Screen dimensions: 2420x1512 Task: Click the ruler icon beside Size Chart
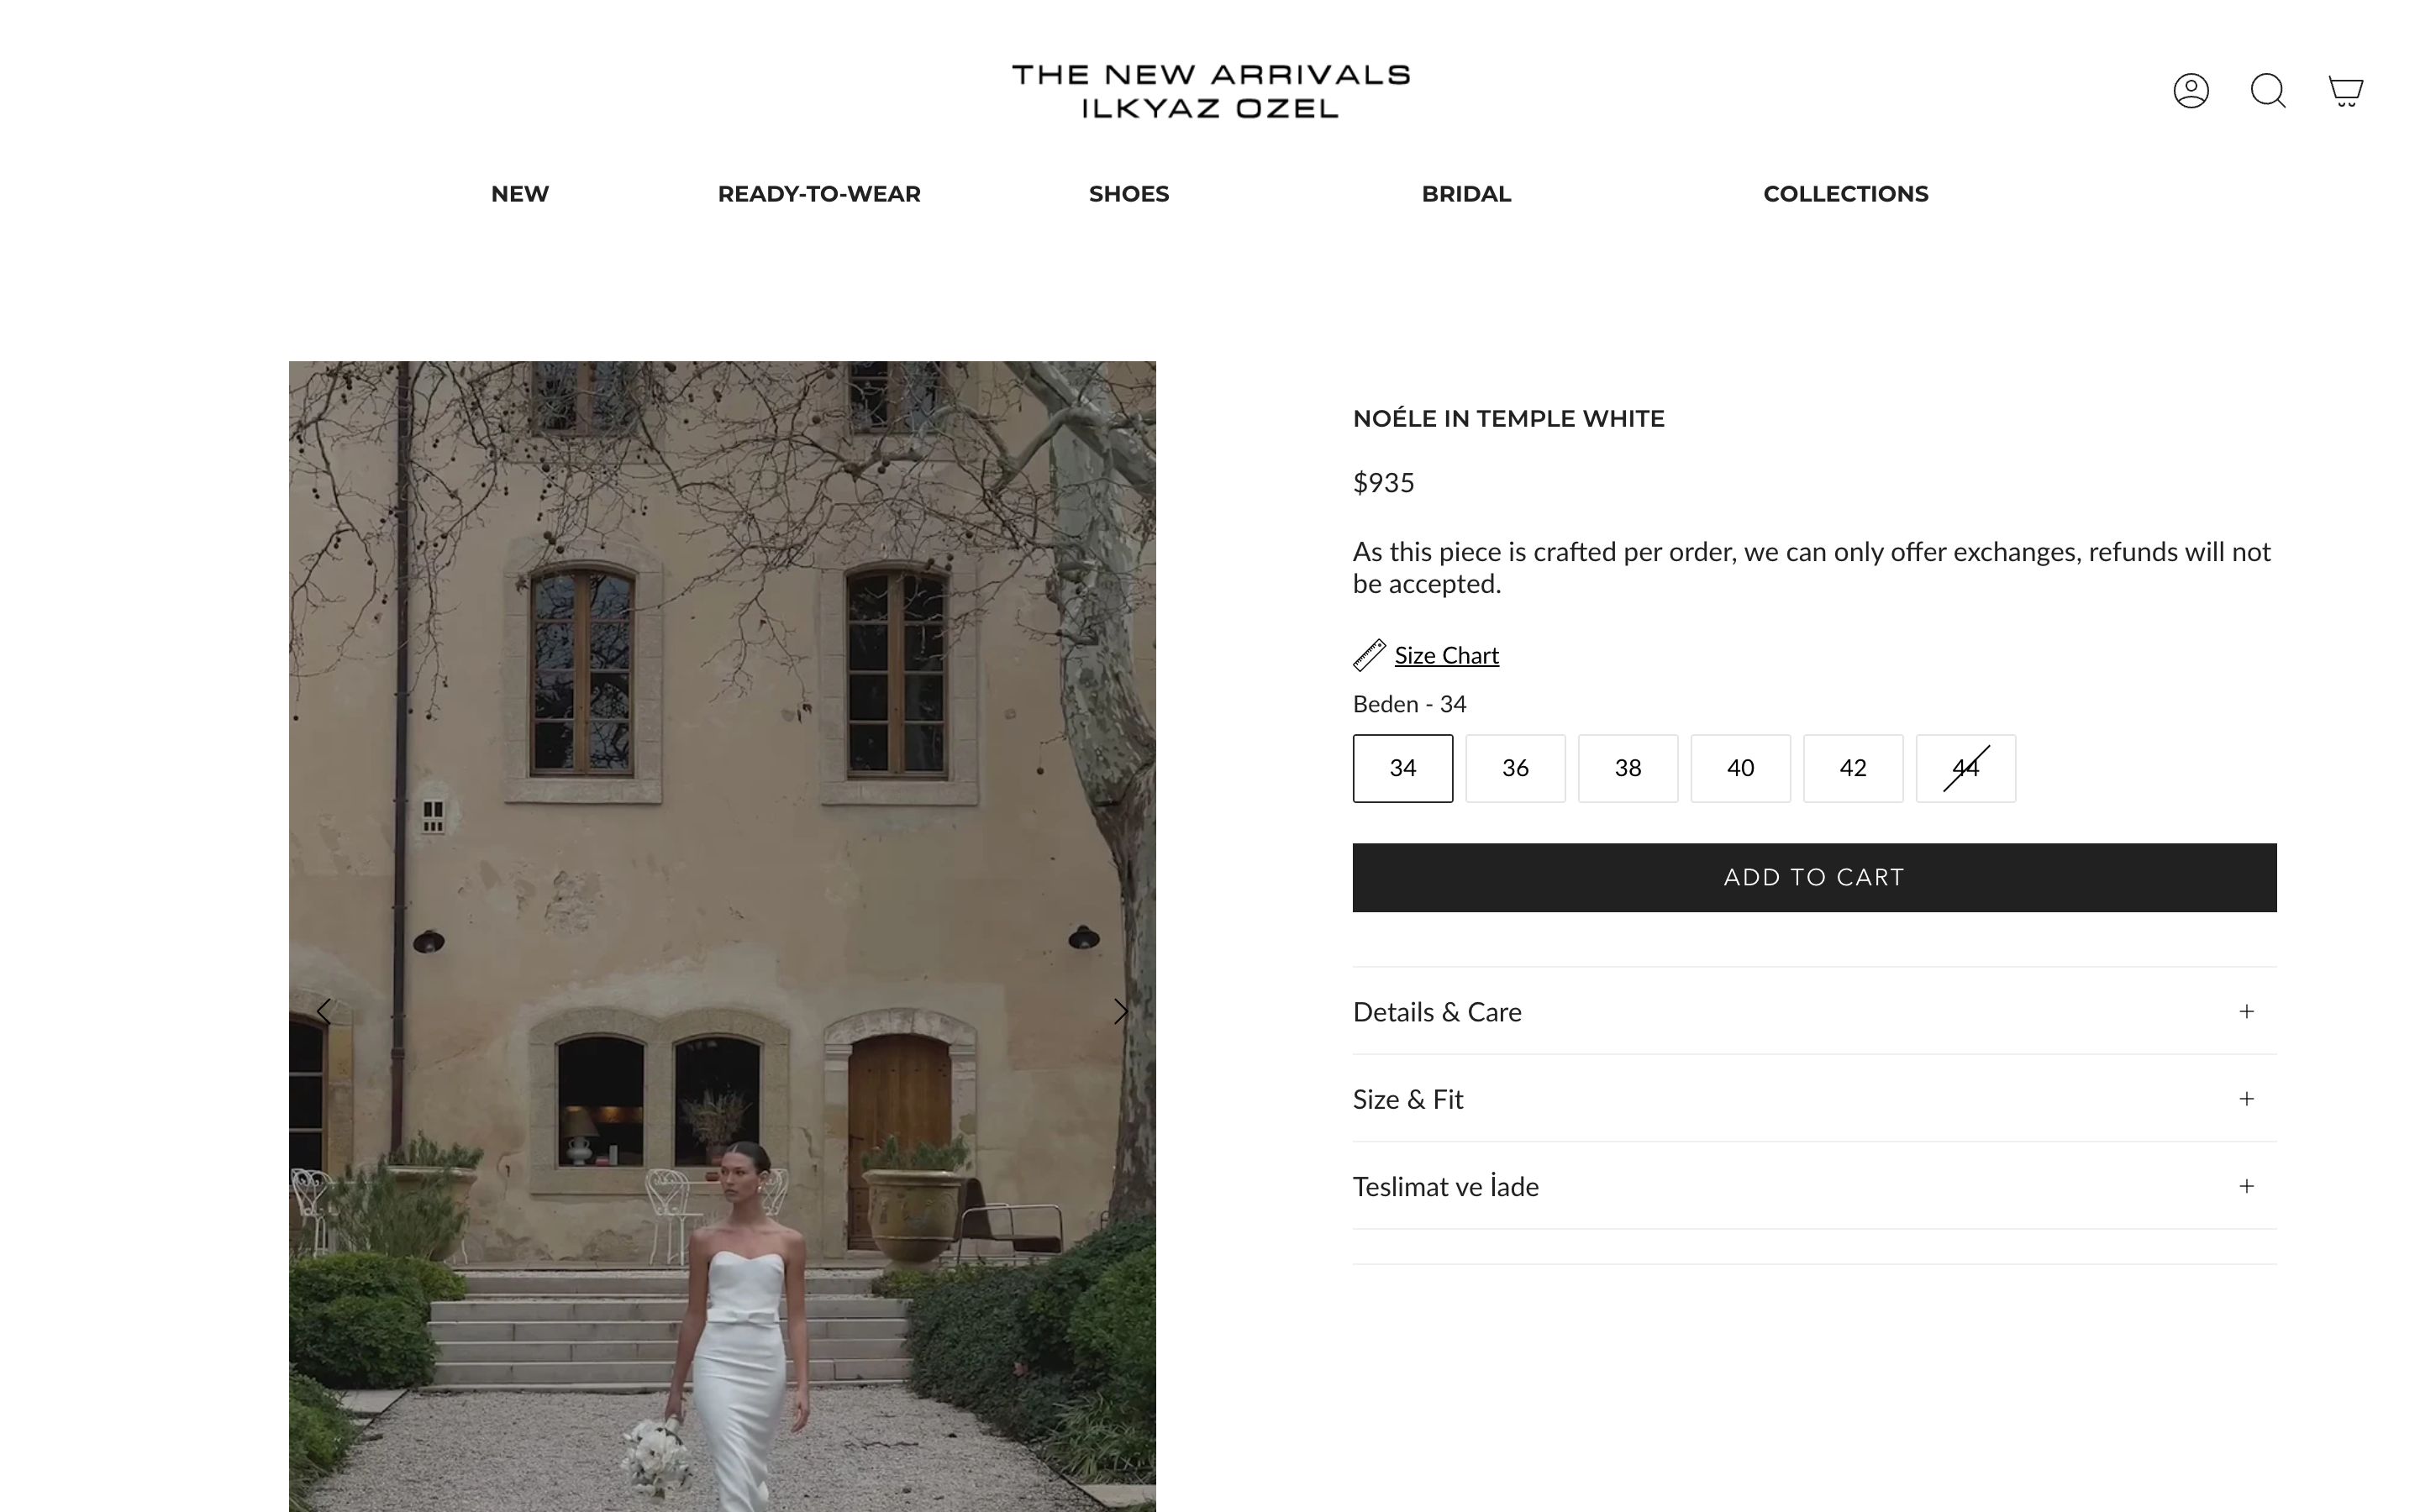pos(1369,655)
